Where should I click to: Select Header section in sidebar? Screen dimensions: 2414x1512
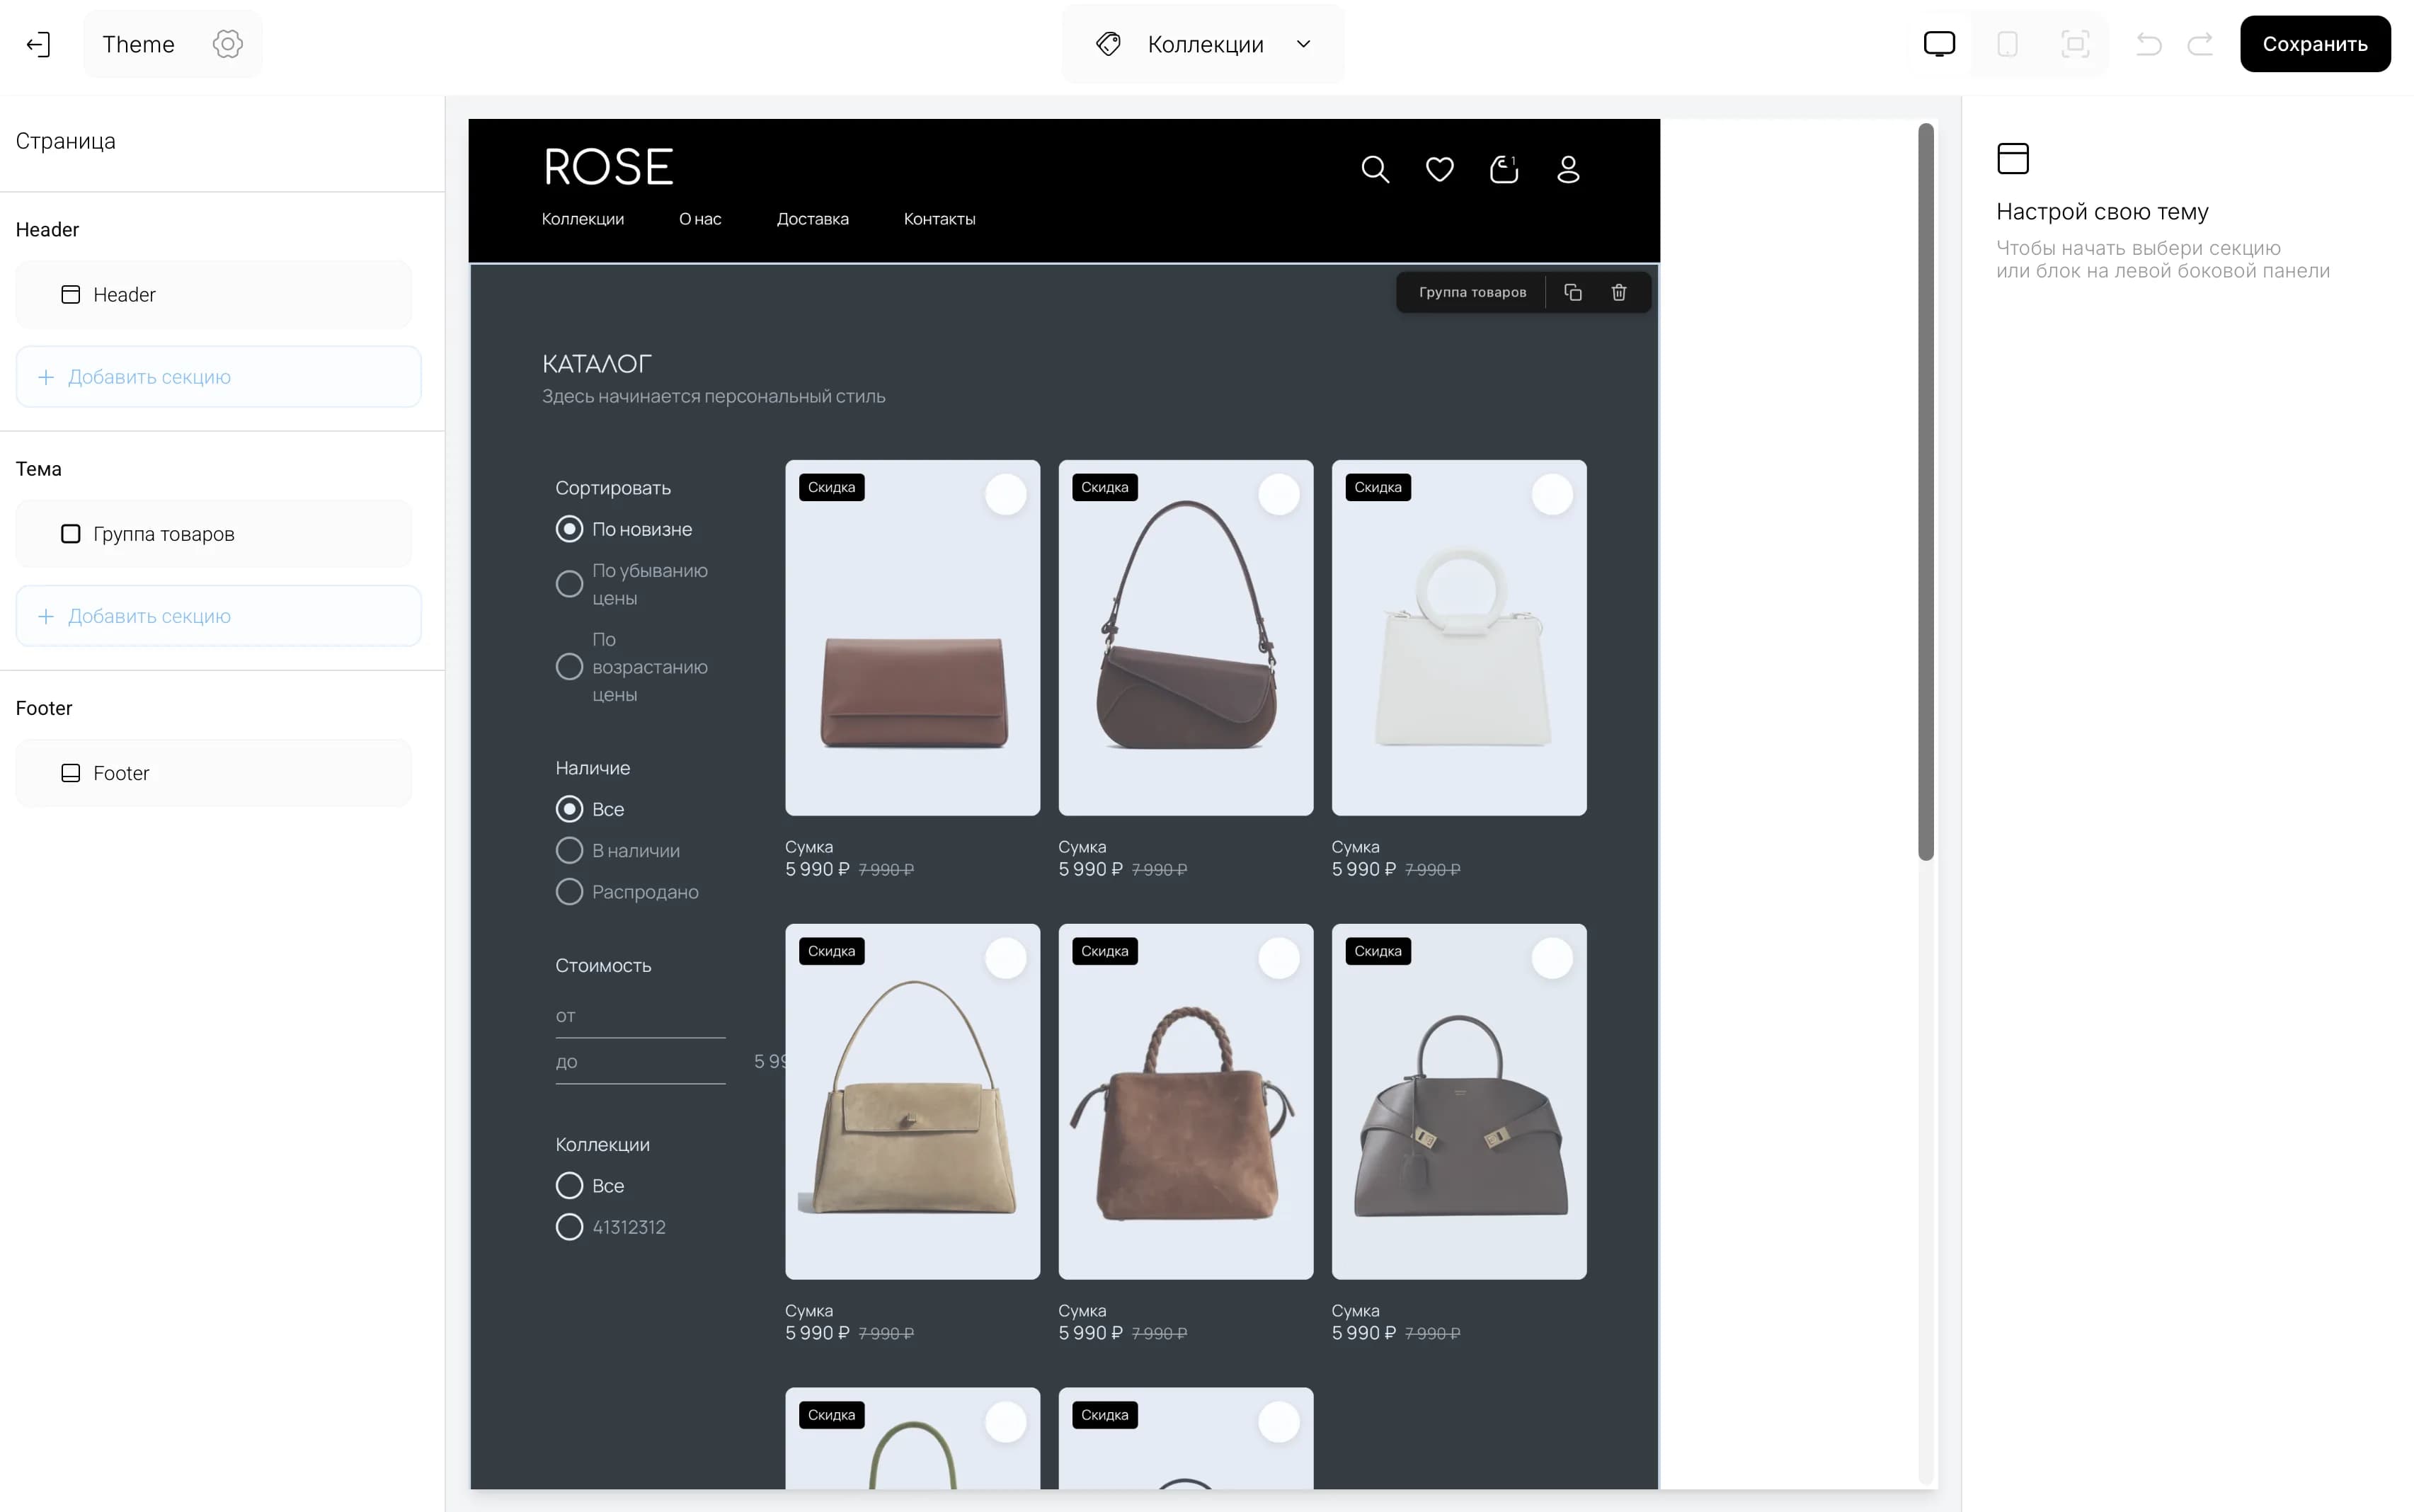(x=213, y=295)
